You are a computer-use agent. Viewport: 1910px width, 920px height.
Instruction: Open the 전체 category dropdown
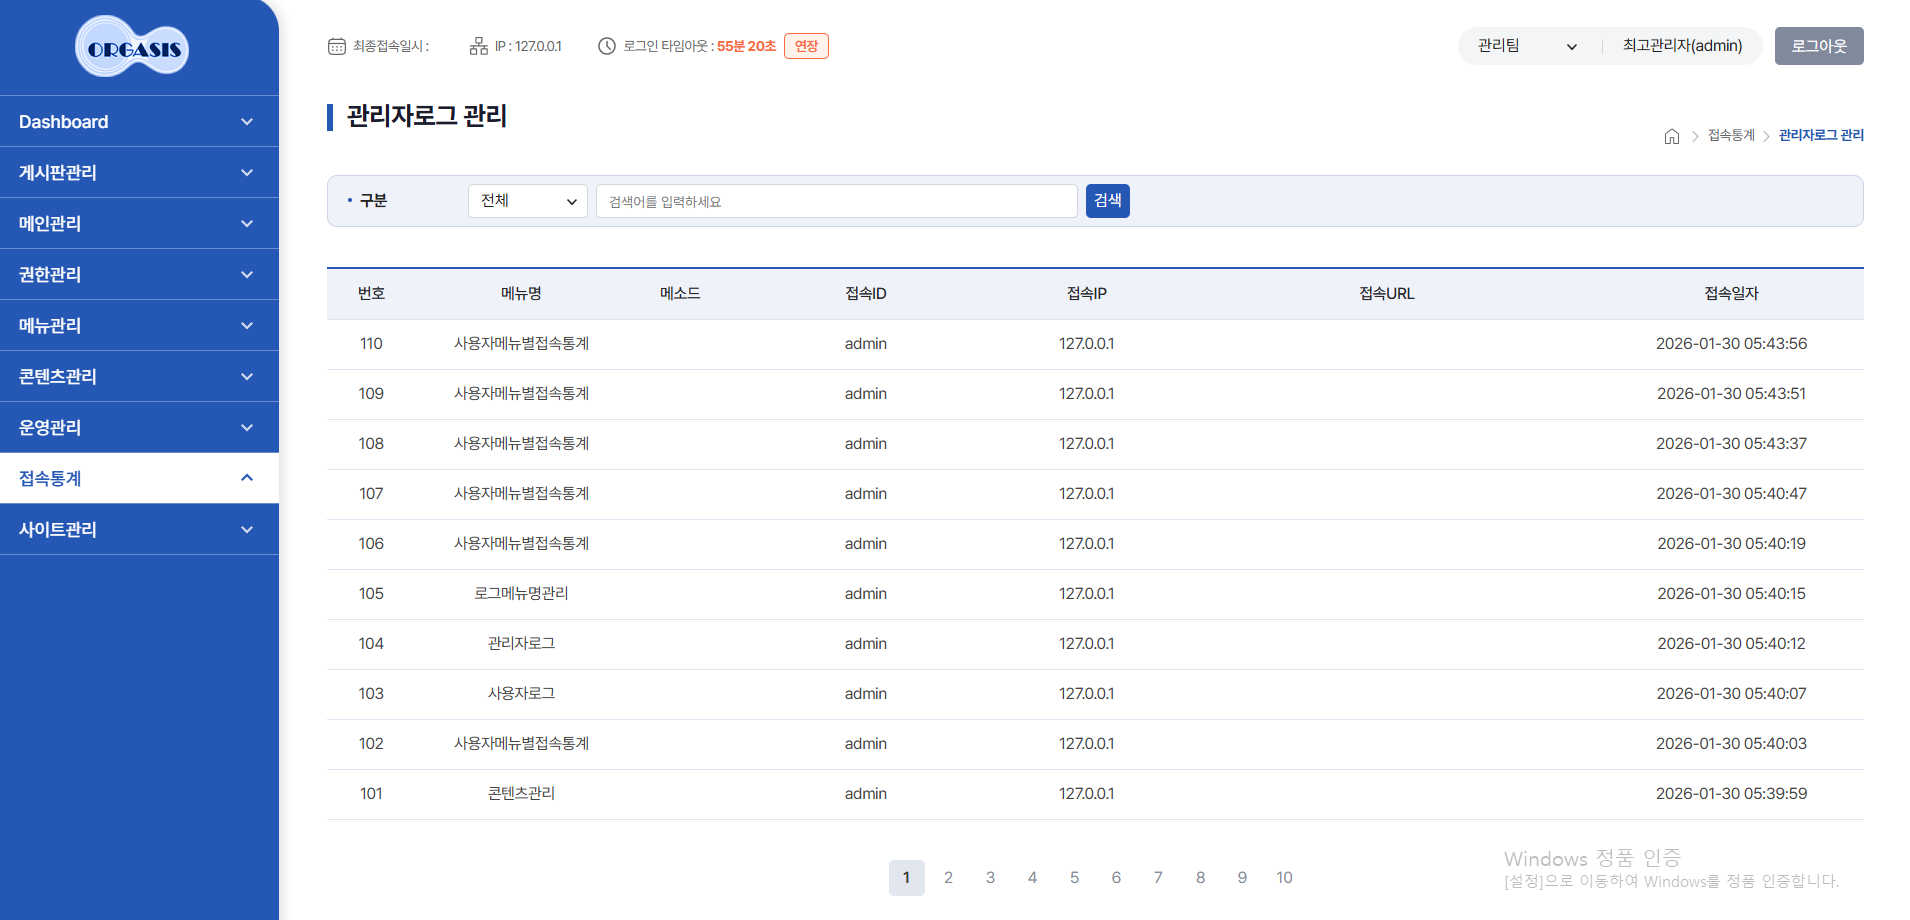pos(527,201)
